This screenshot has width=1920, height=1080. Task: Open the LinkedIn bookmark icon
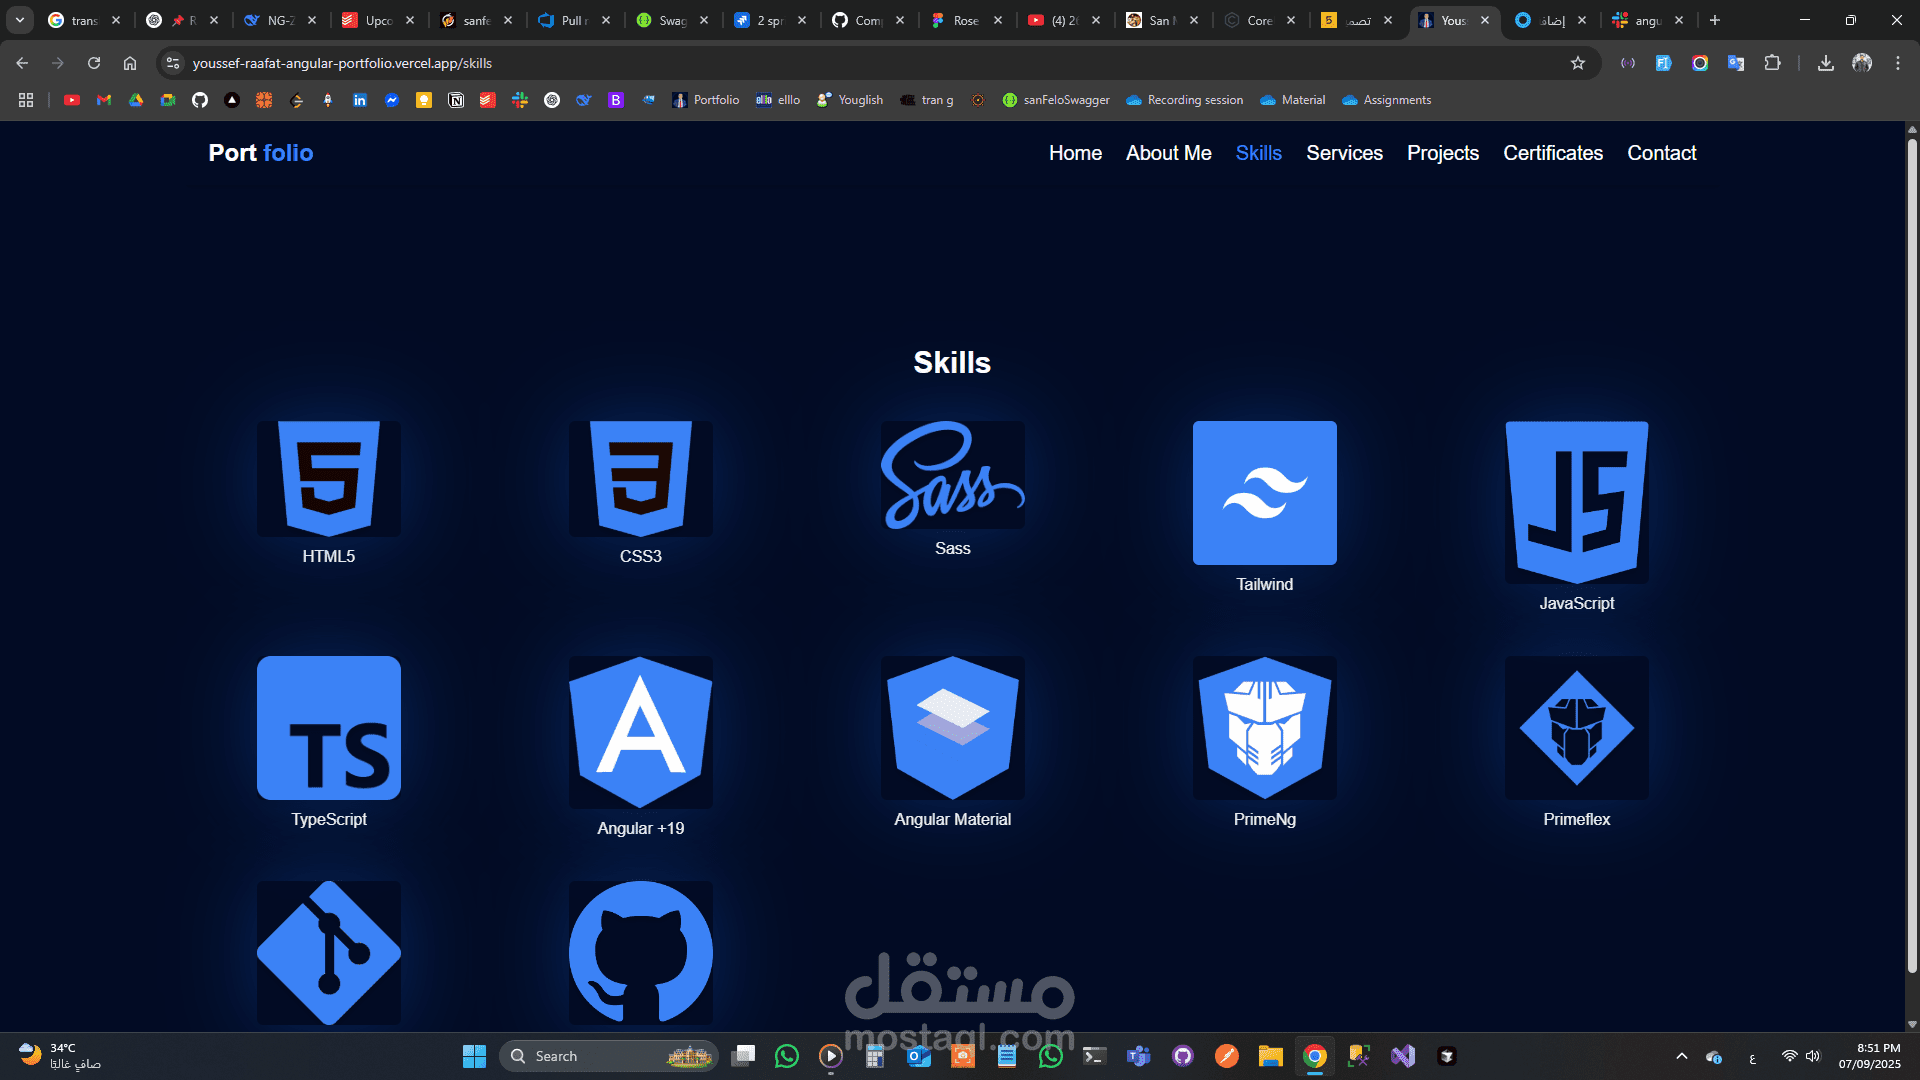360,100
